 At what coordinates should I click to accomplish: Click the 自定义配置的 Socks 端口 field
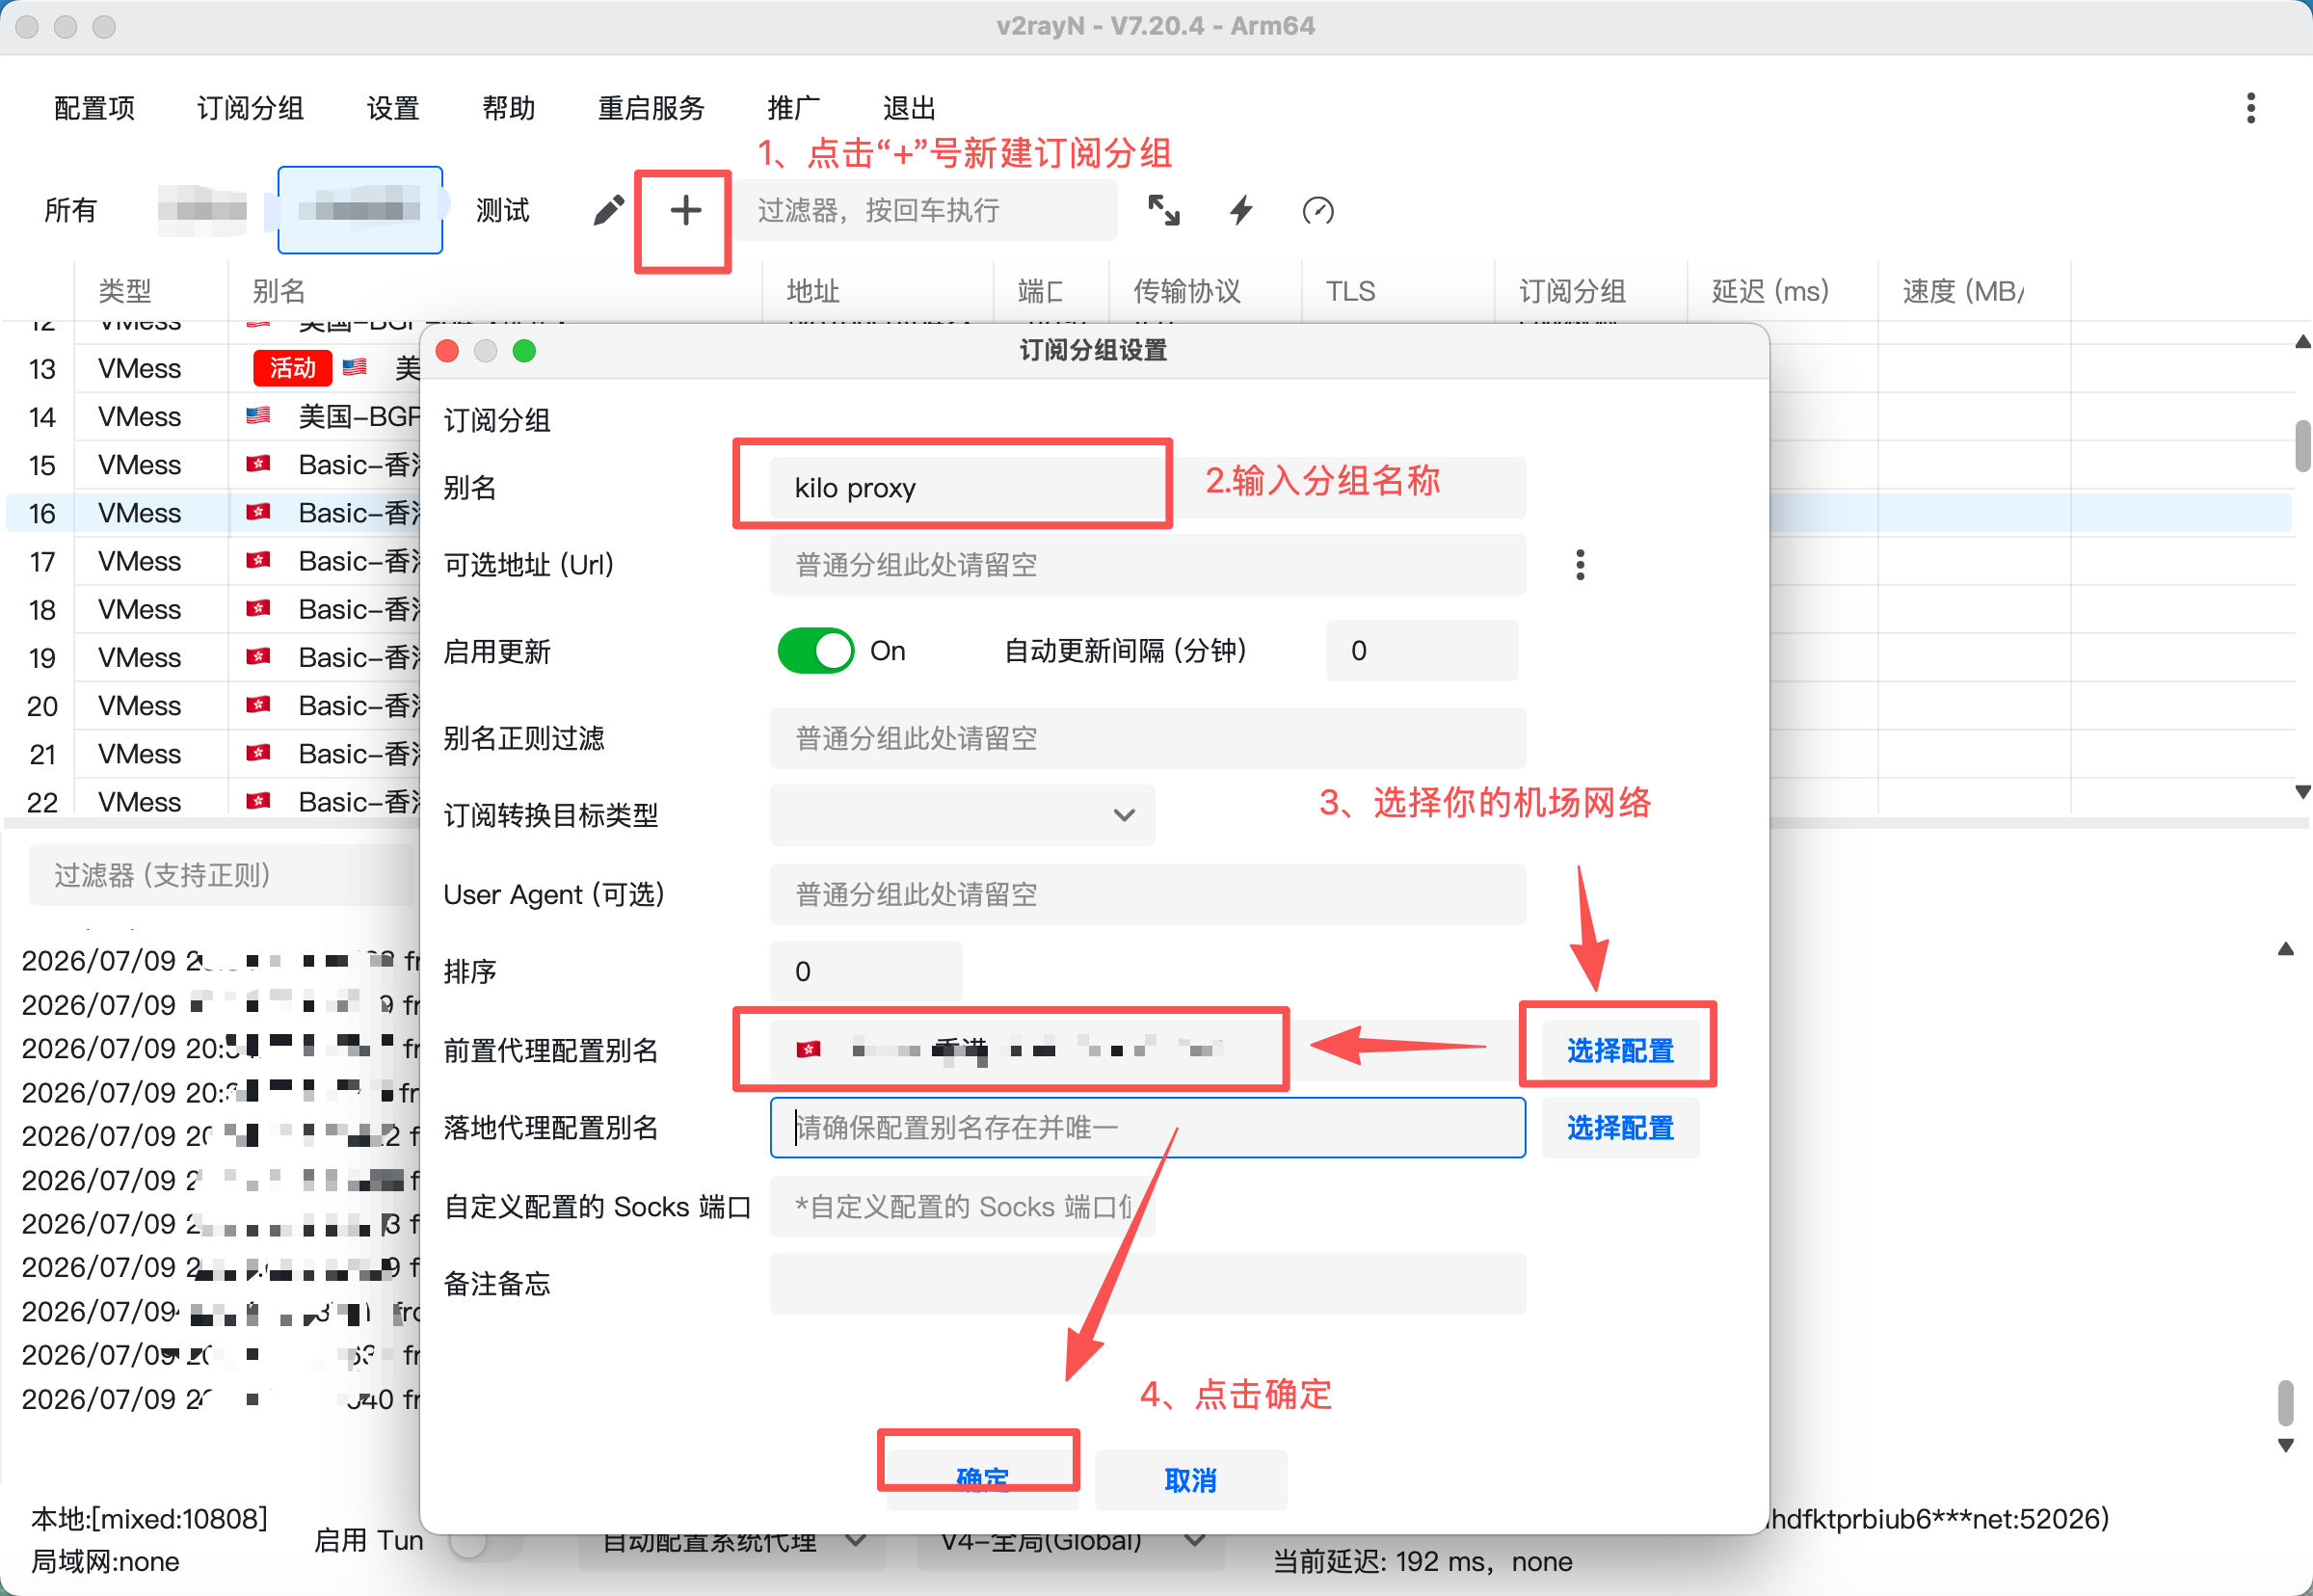click(962, 1207)
